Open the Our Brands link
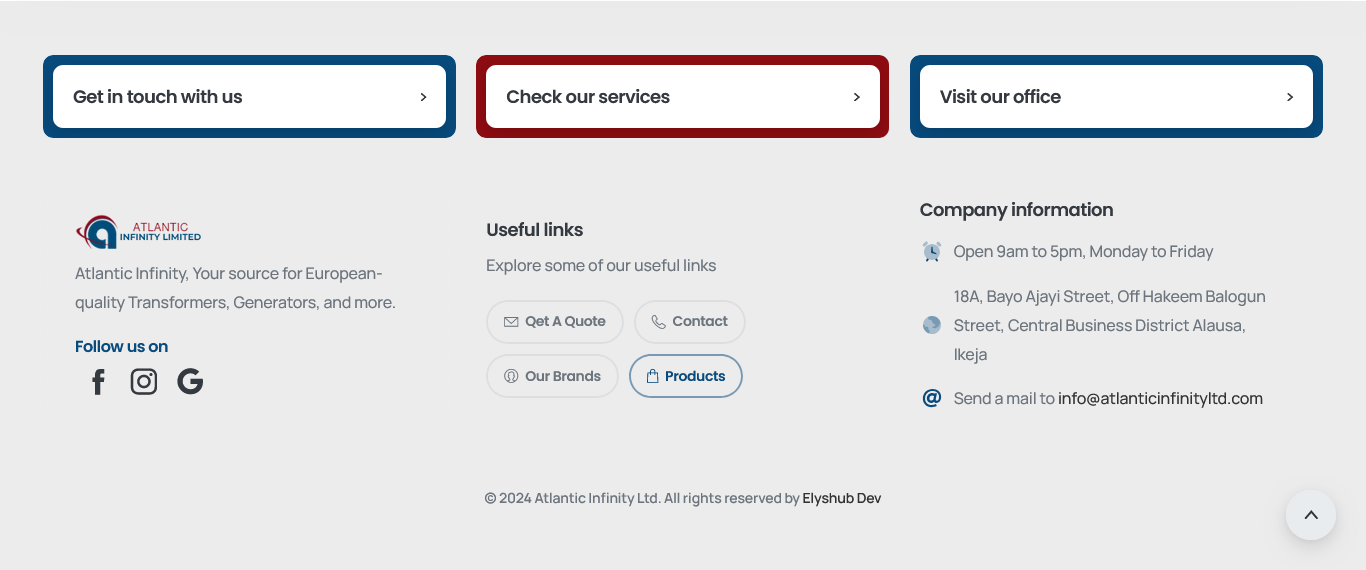This screenshot has height=570, width=1366. pos(552,376)
